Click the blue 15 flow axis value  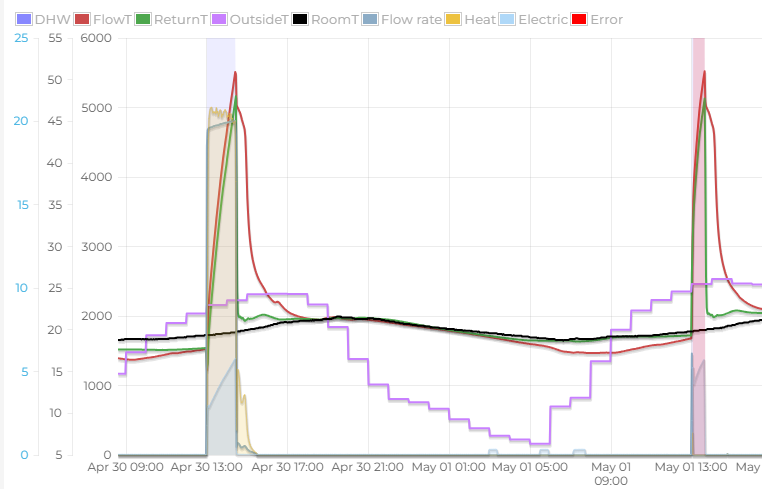23,205
